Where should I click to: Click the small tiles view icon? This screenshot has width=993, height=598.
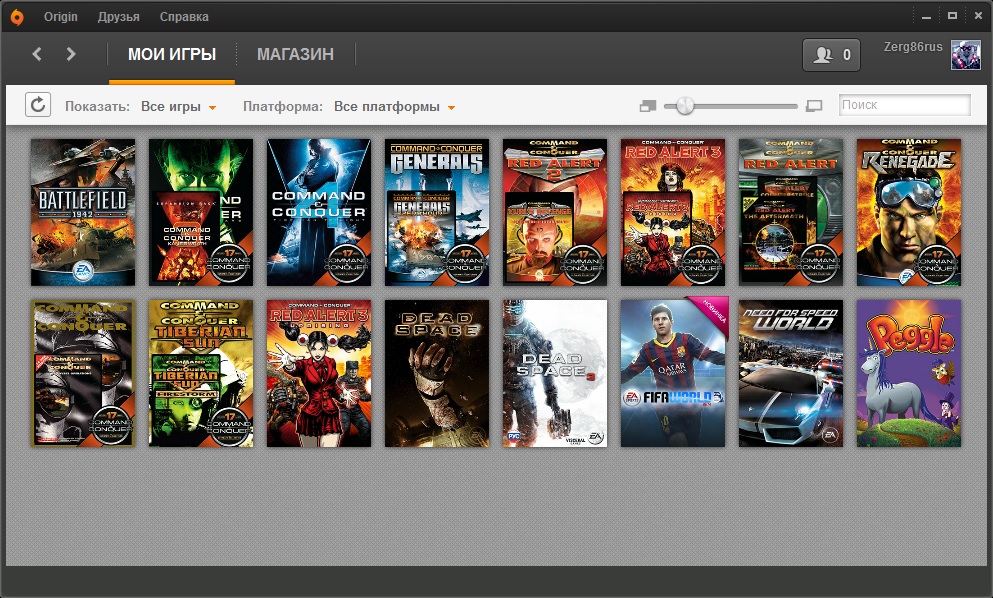[x=648, y=106]
